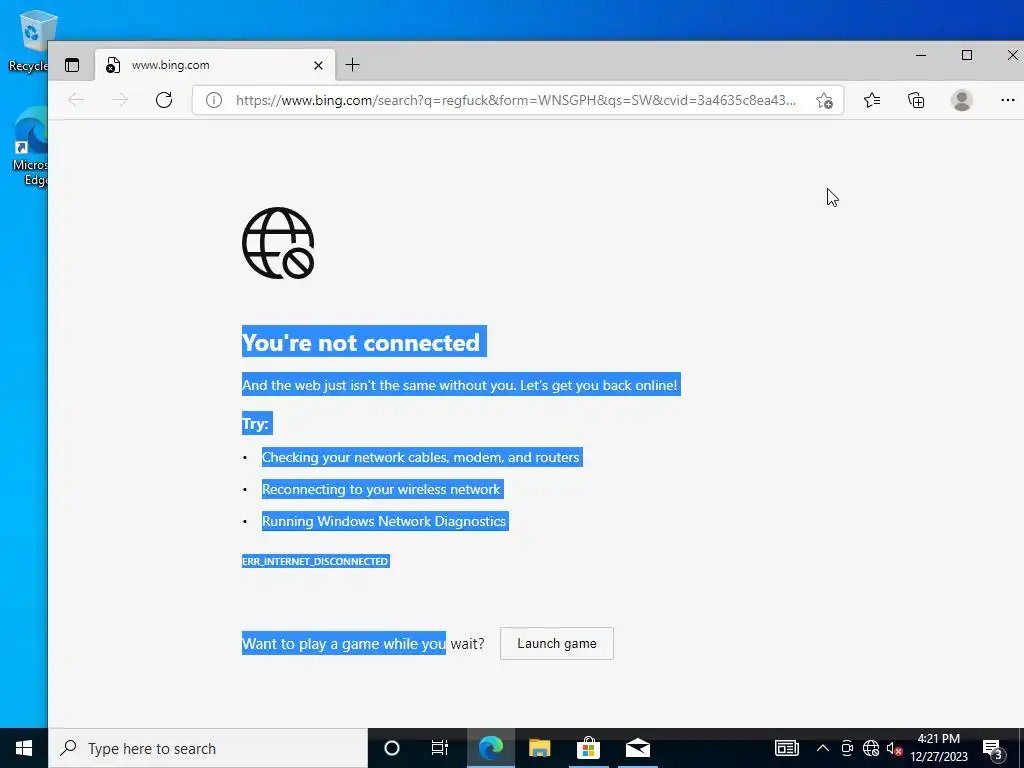Minimize the Edge browser window

click(921, 56)
